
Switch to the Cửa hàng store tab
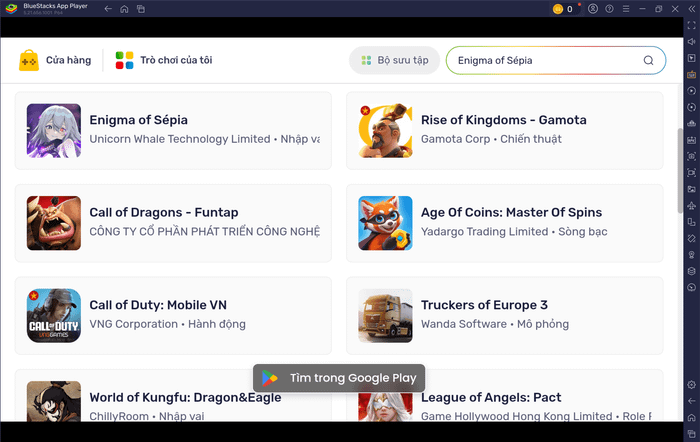55,60
